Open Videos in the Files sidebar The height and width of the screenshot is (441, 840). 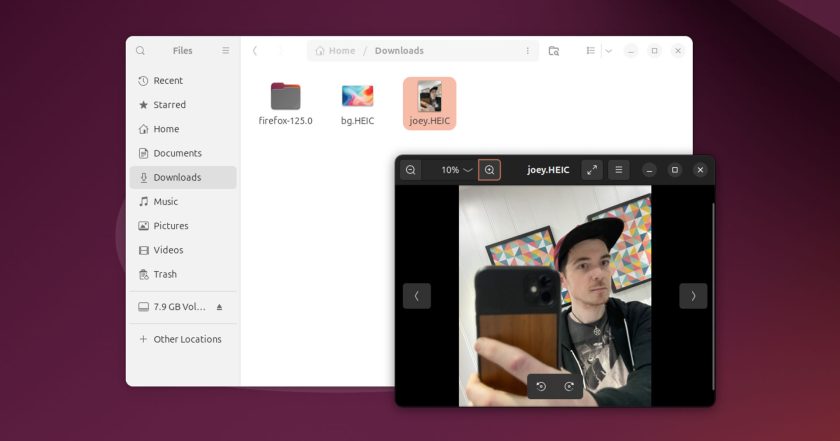183,250
